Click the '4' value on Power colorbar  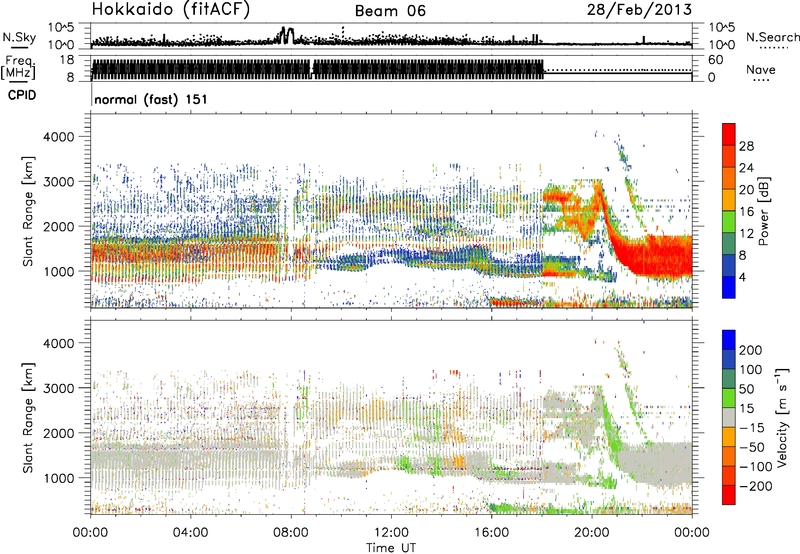pyautogui.click(x=742, y=277)
